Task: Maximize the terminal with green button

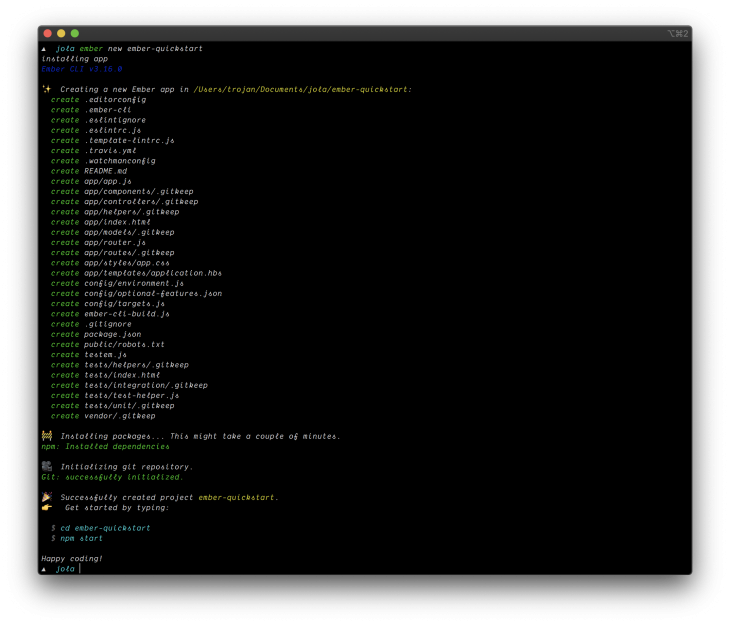Action: 74,34
